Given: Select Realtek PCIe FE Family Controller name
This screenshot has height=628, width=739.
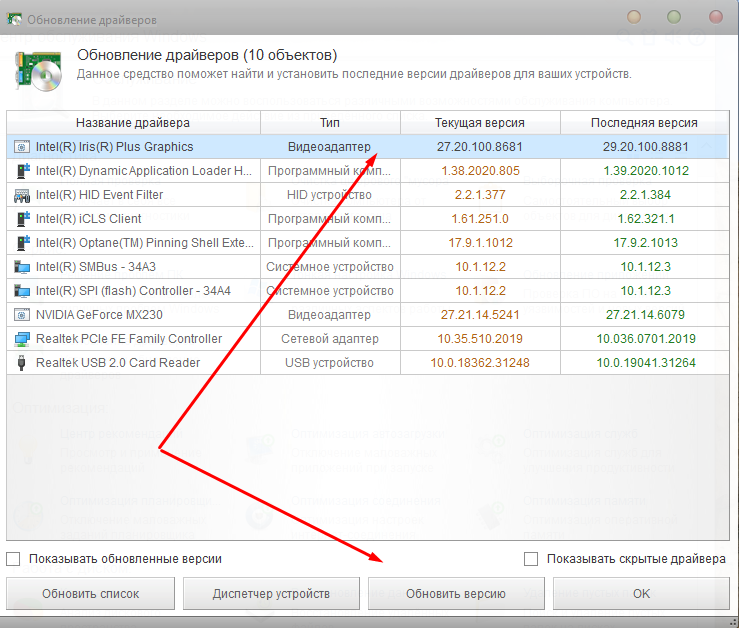Looking at the screenshot, I should pos(129,339).
